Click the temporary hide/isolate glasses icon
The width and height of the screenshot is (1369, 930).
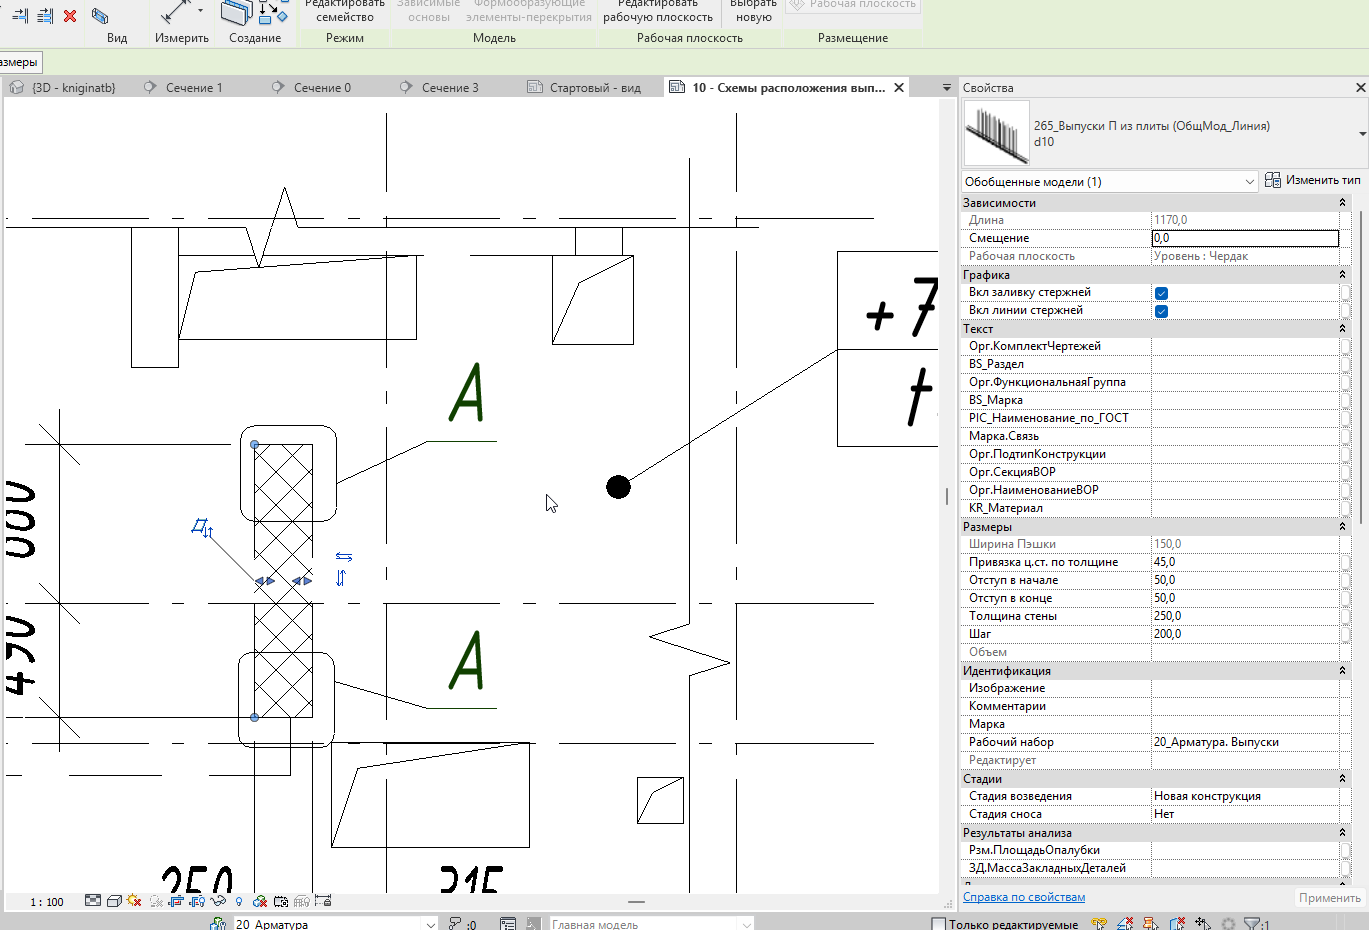pos(218,901)
